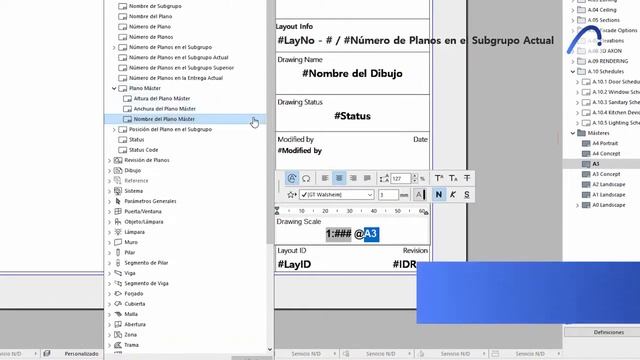Select Altura del Plano Máster autotext
This screenshot has width=640, height=360.
pyautogui.click(x=162, y=98)
